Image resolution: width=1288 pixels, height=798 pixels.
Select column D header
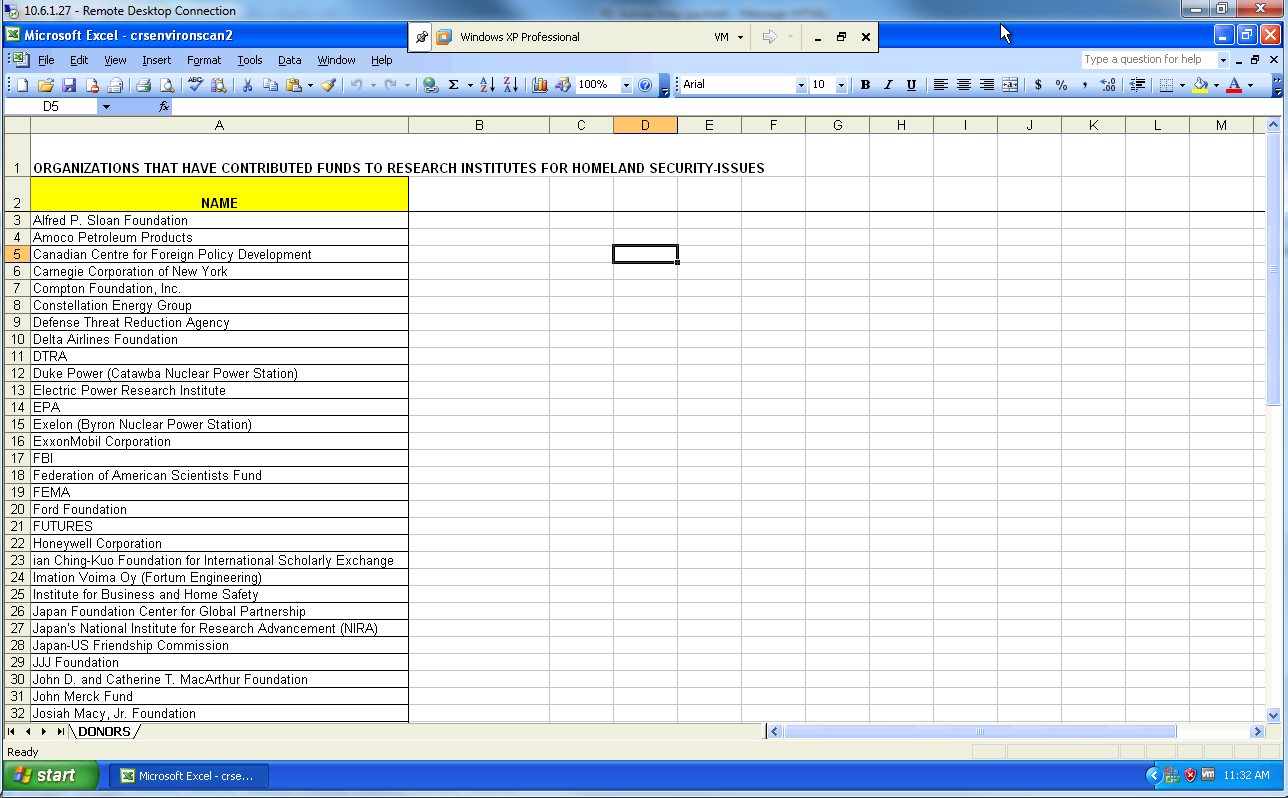[645, 125]
